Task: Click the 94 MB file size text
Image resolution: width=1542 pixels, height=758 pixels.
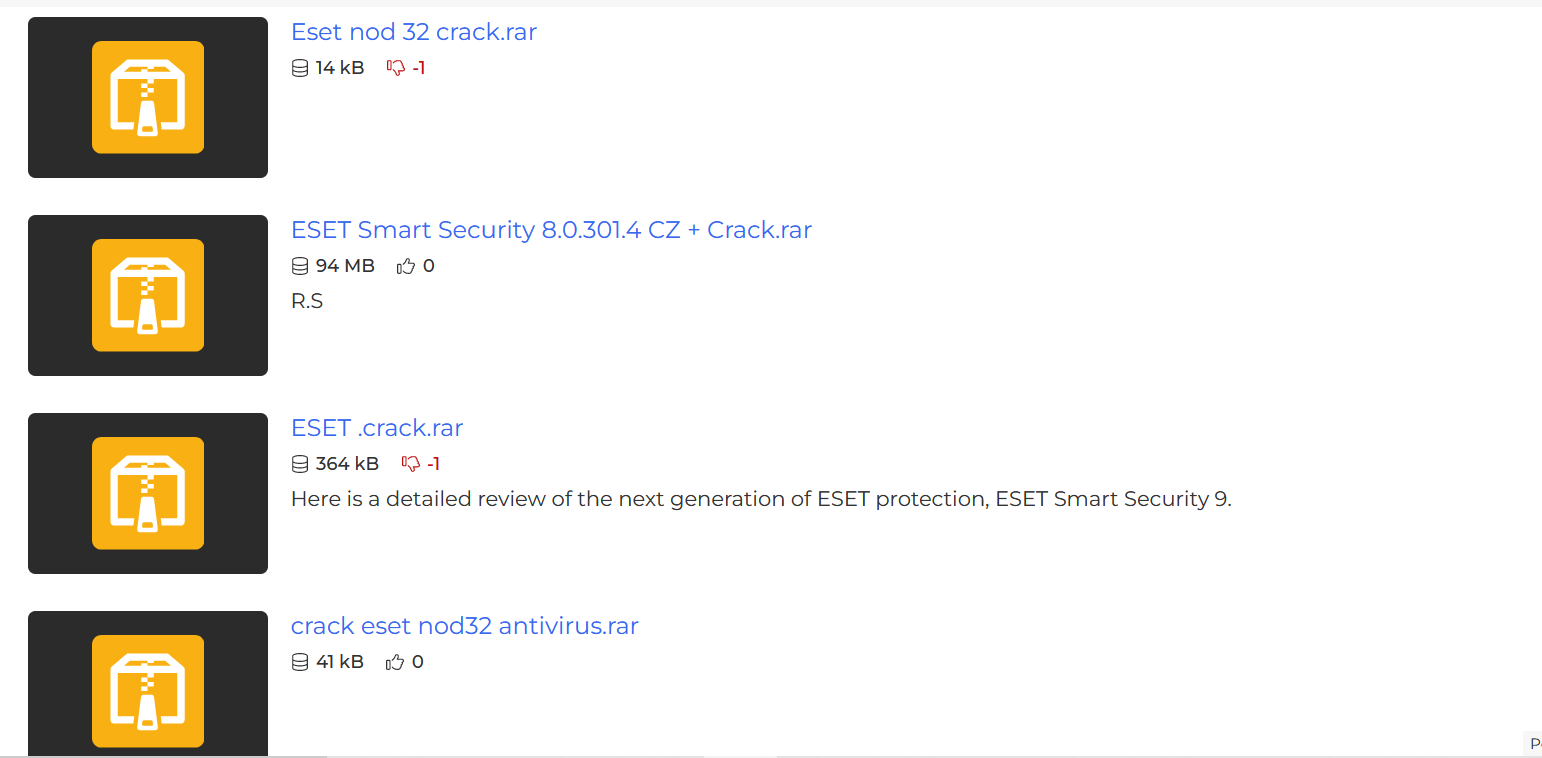Action: point(345,266)
